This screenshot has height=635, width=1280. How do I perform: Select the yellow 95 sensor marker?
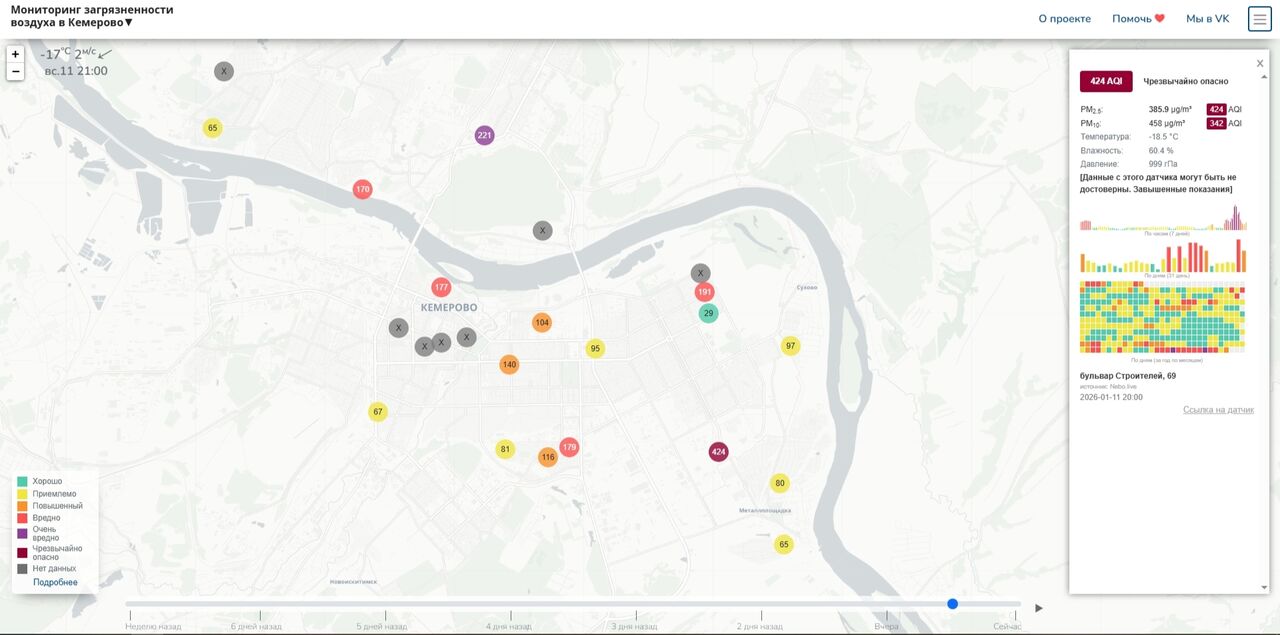click(595, 348)
